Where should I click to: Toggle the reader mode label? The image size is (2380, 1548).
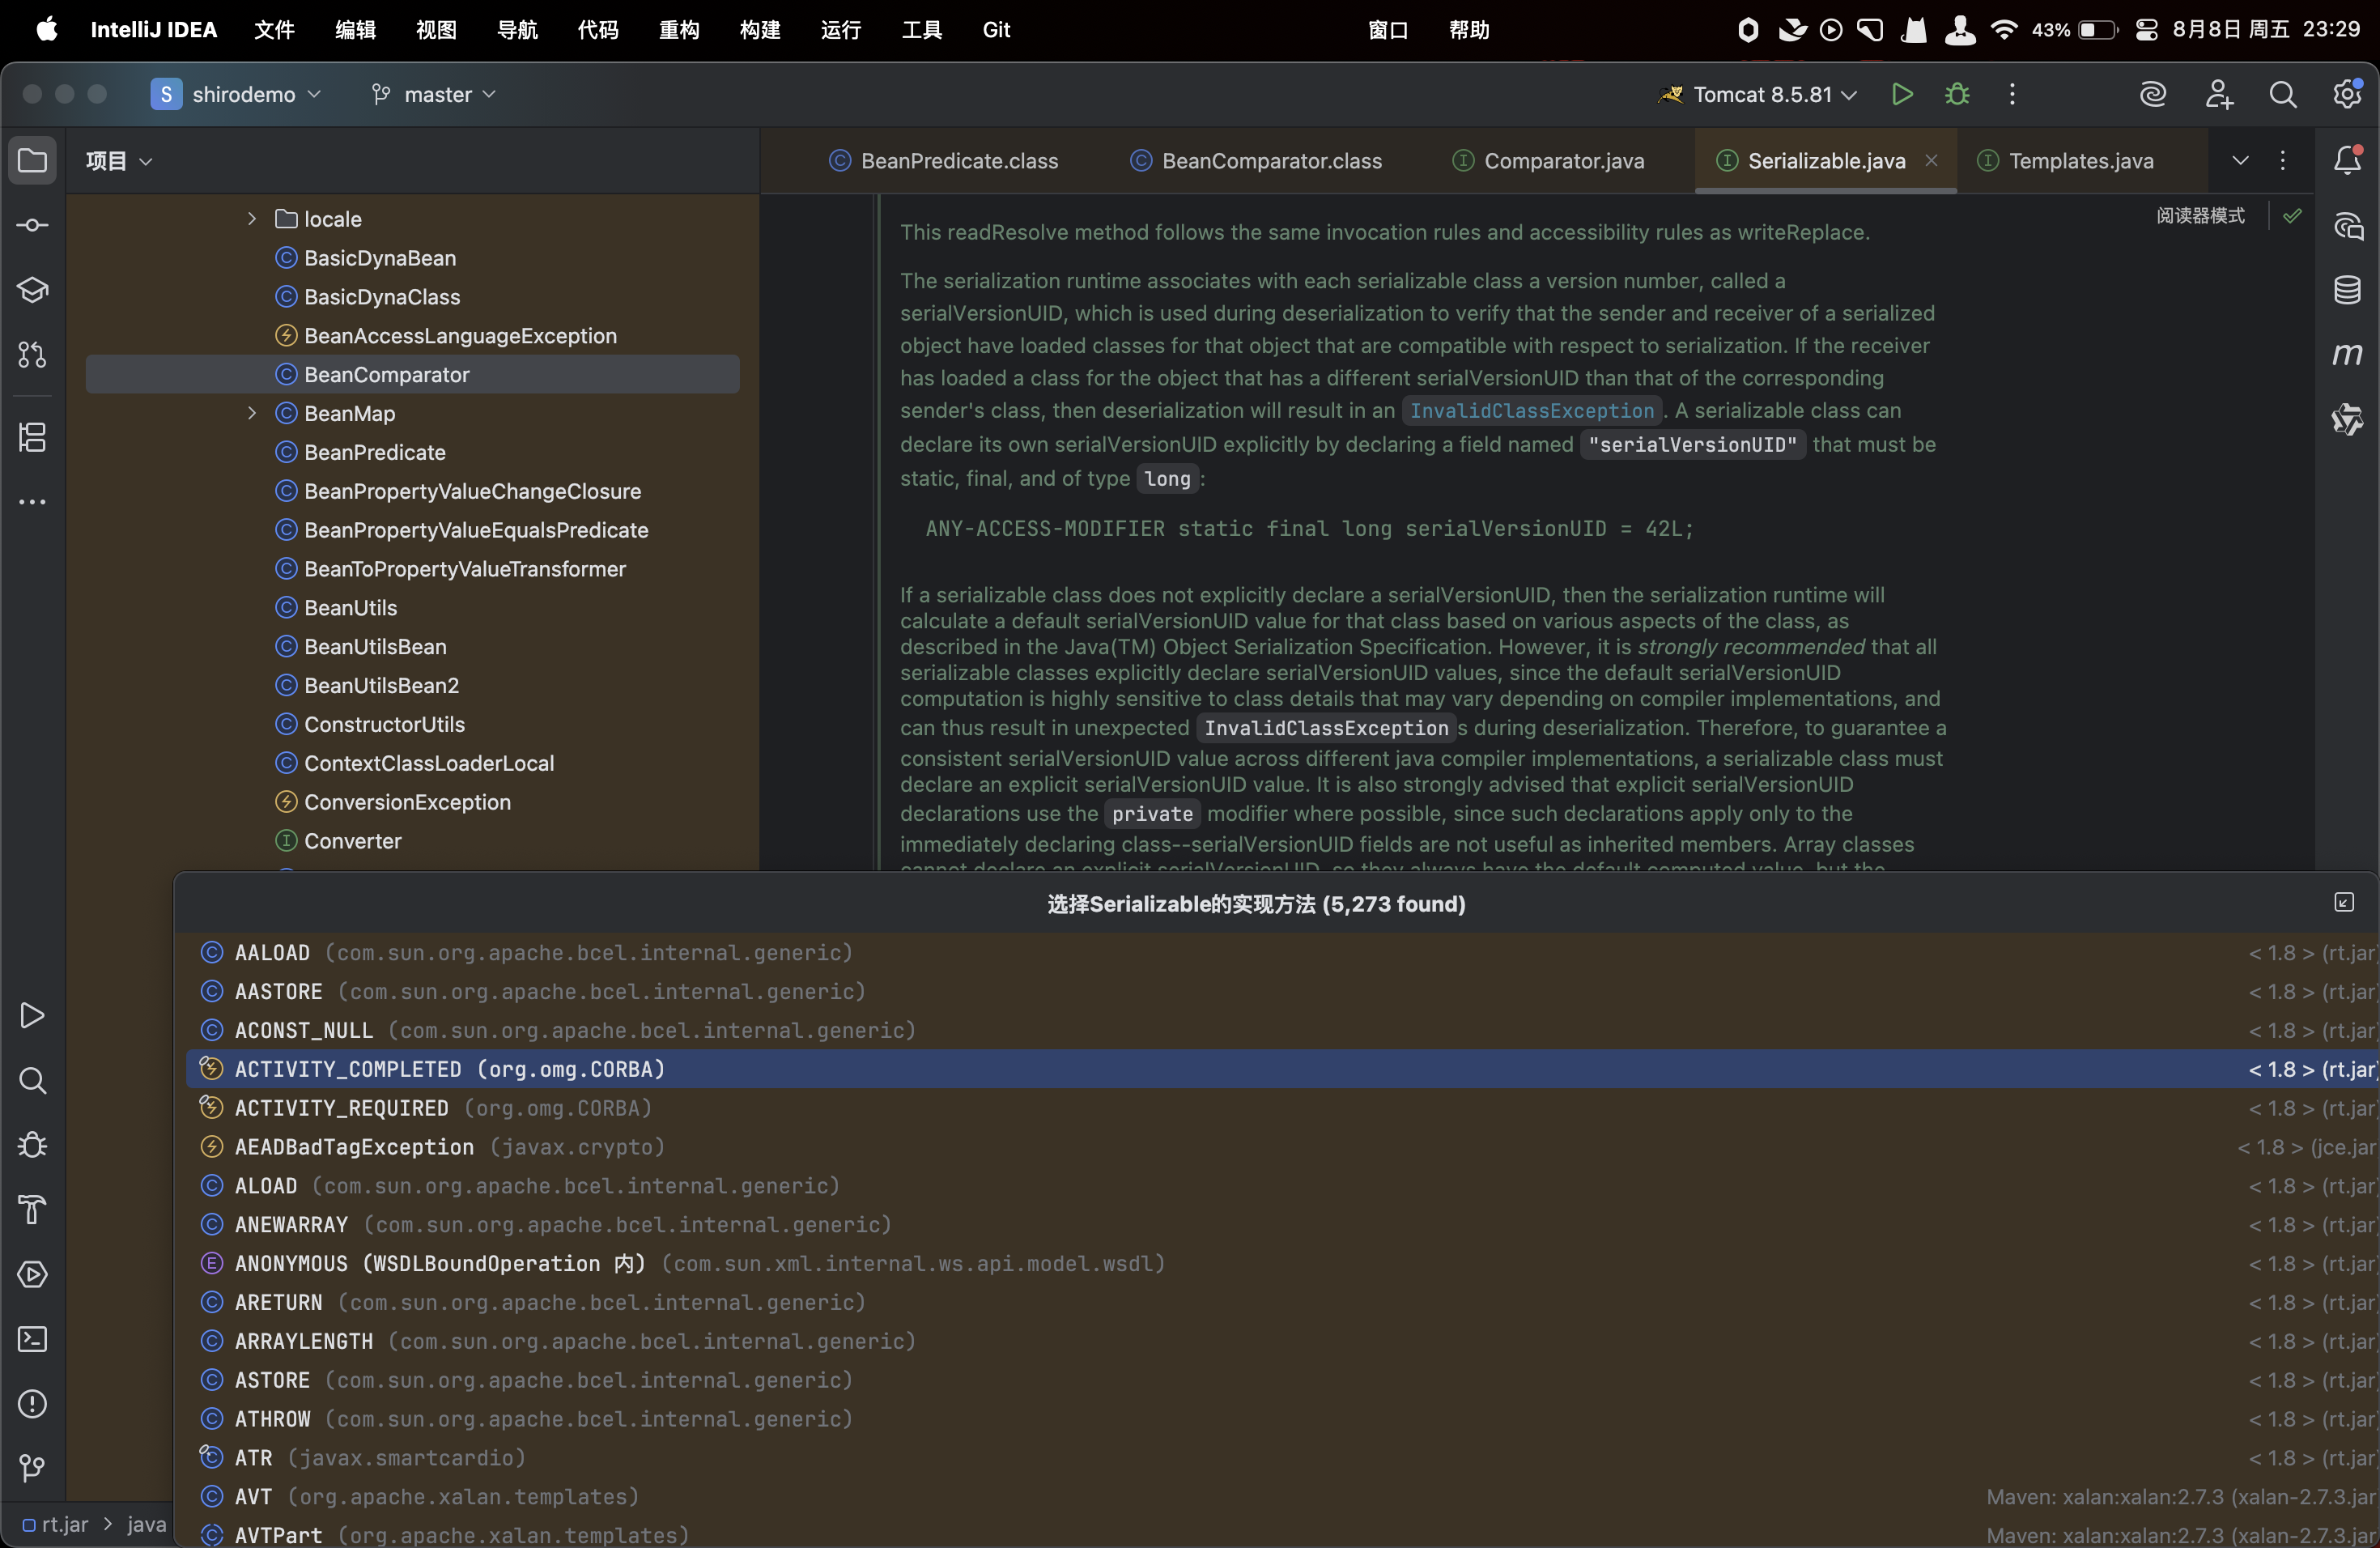click(2200, 216)
